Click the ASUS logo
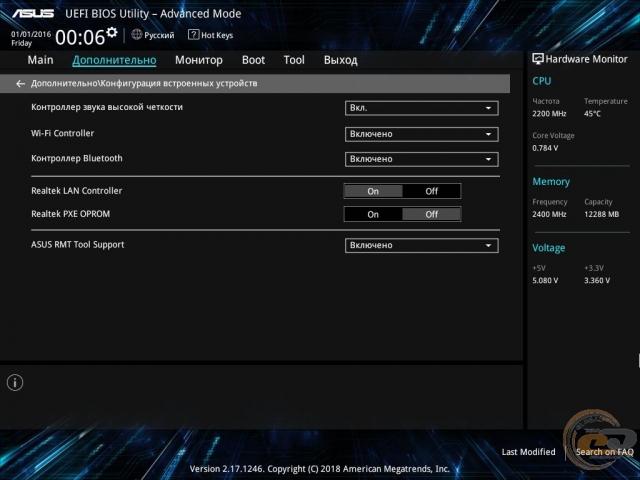This screenshot has width=640, height=480. [x=33, y=13]
